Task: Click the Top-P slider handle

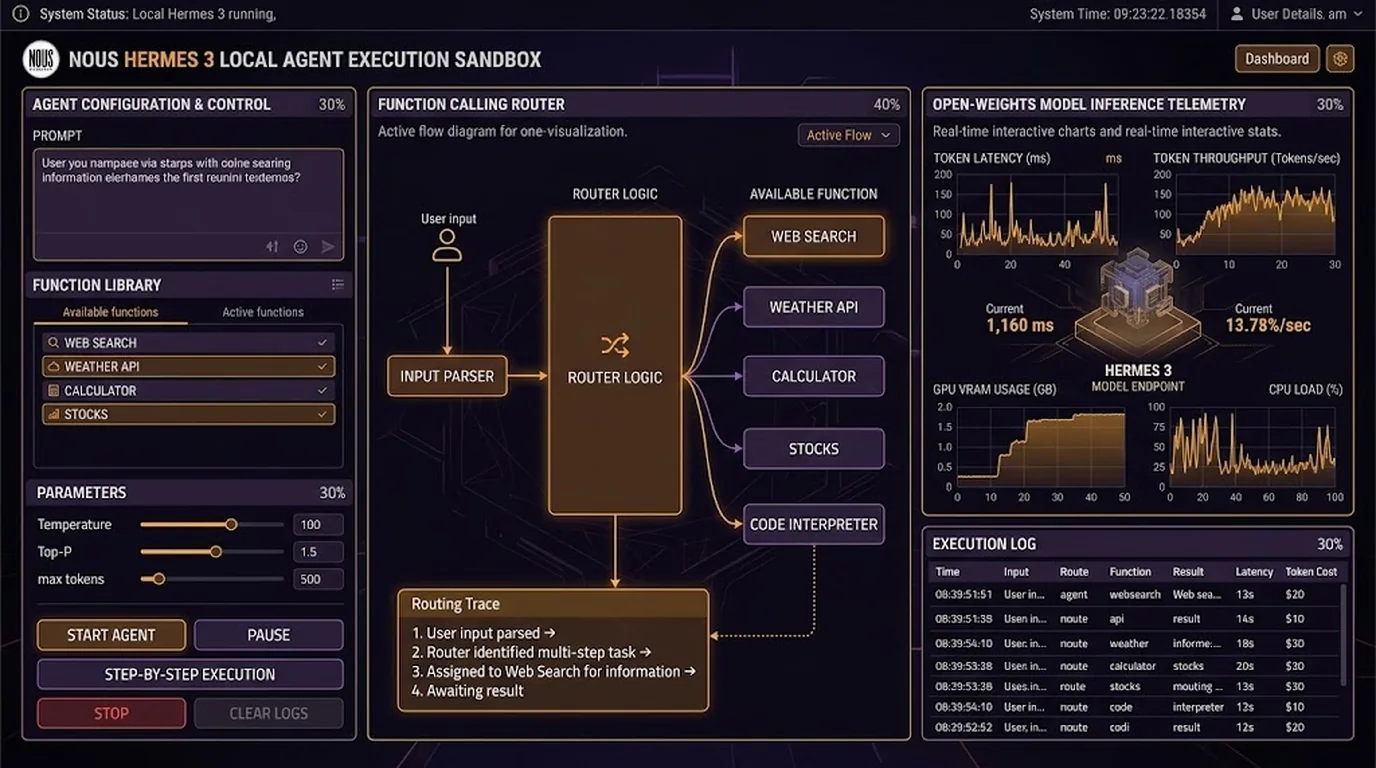Action: pyautogui.click(x=215, y=551)
